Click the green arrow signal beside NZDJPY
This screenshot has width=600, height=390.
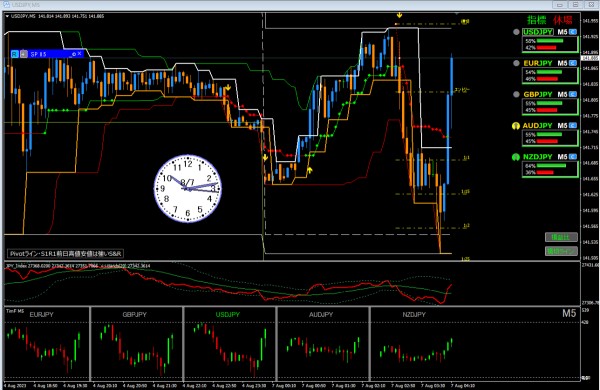[x=516, y=157]
